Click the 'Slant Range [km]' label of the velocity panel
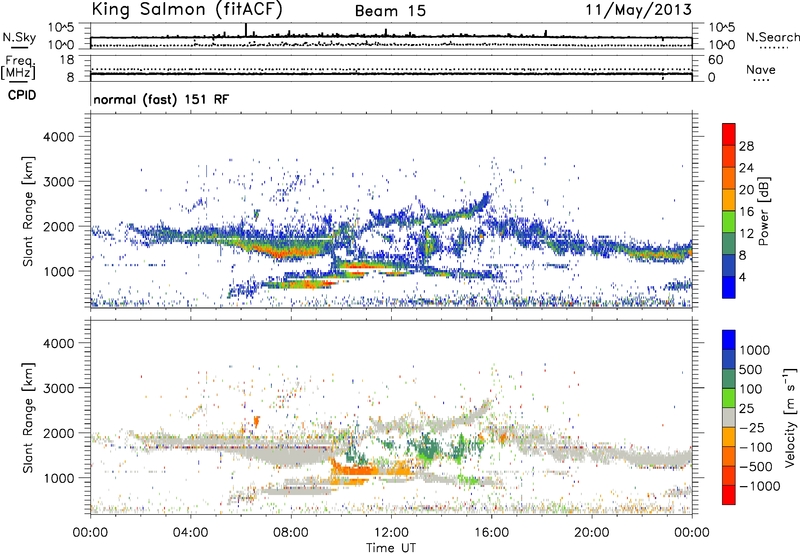Screen dimensions: 800x554 [x=28, y=418]
